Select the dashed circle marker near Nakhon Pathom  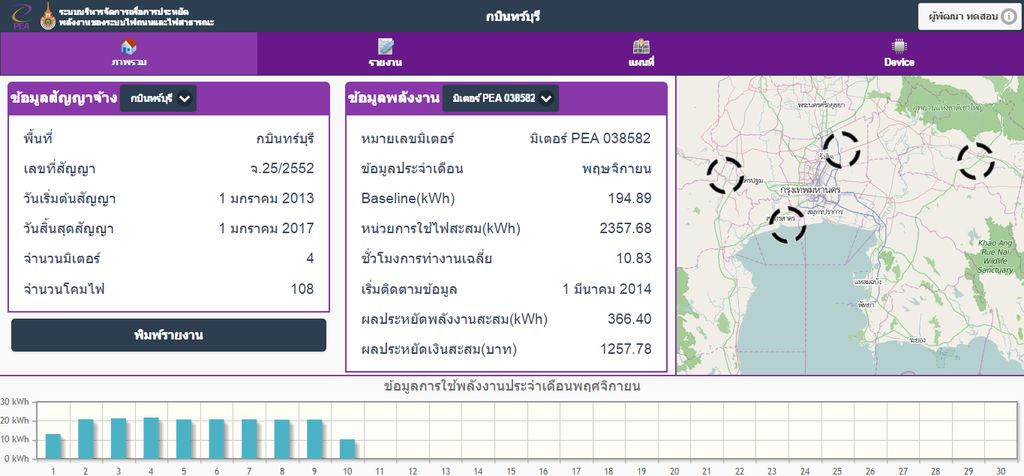click(725, 175)
